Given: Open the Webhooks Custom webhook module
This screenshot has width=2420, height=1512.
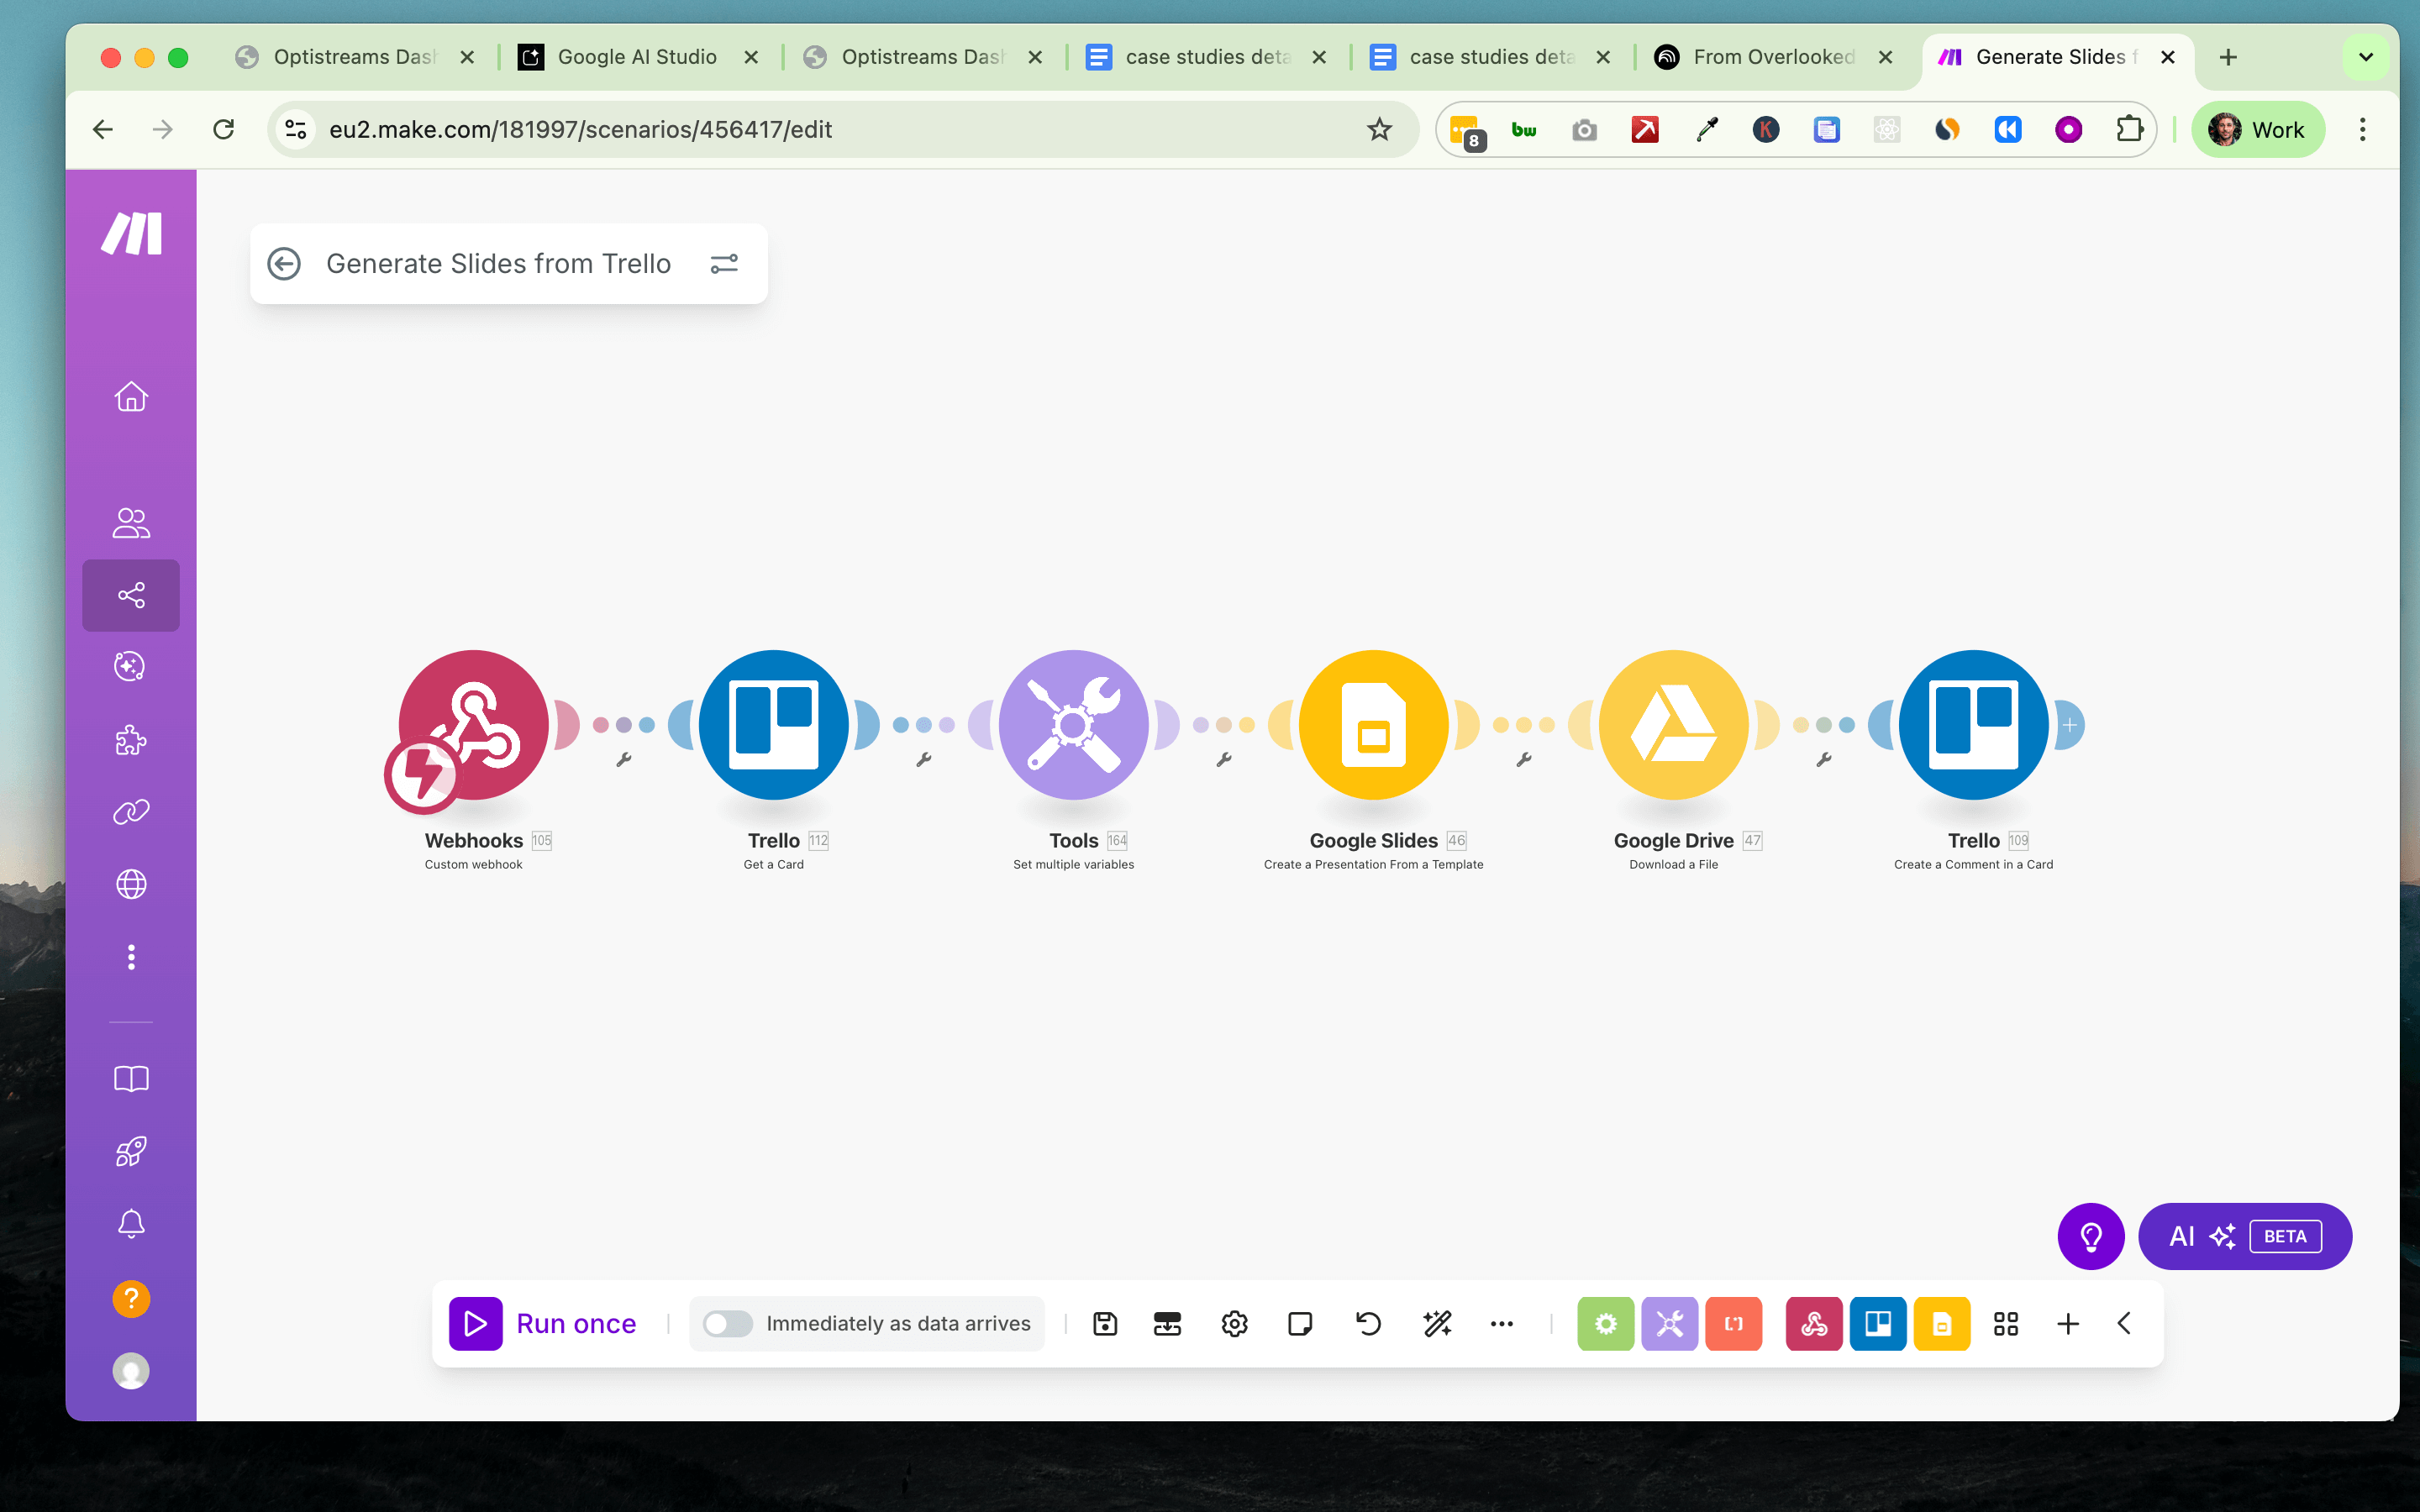Looking at the screenshot, I should coord(474,725).
